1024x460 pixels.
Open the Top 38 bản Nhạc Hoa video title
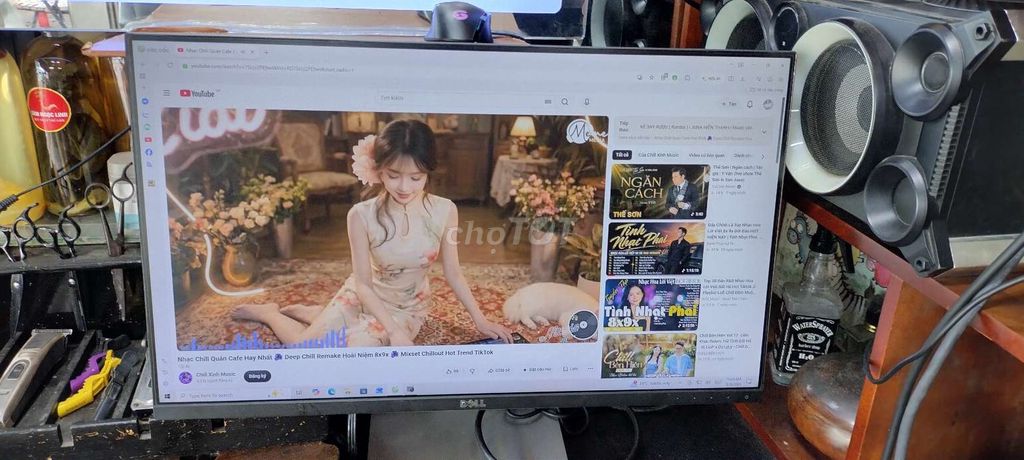pyautogui.click(x=727, y=286)
